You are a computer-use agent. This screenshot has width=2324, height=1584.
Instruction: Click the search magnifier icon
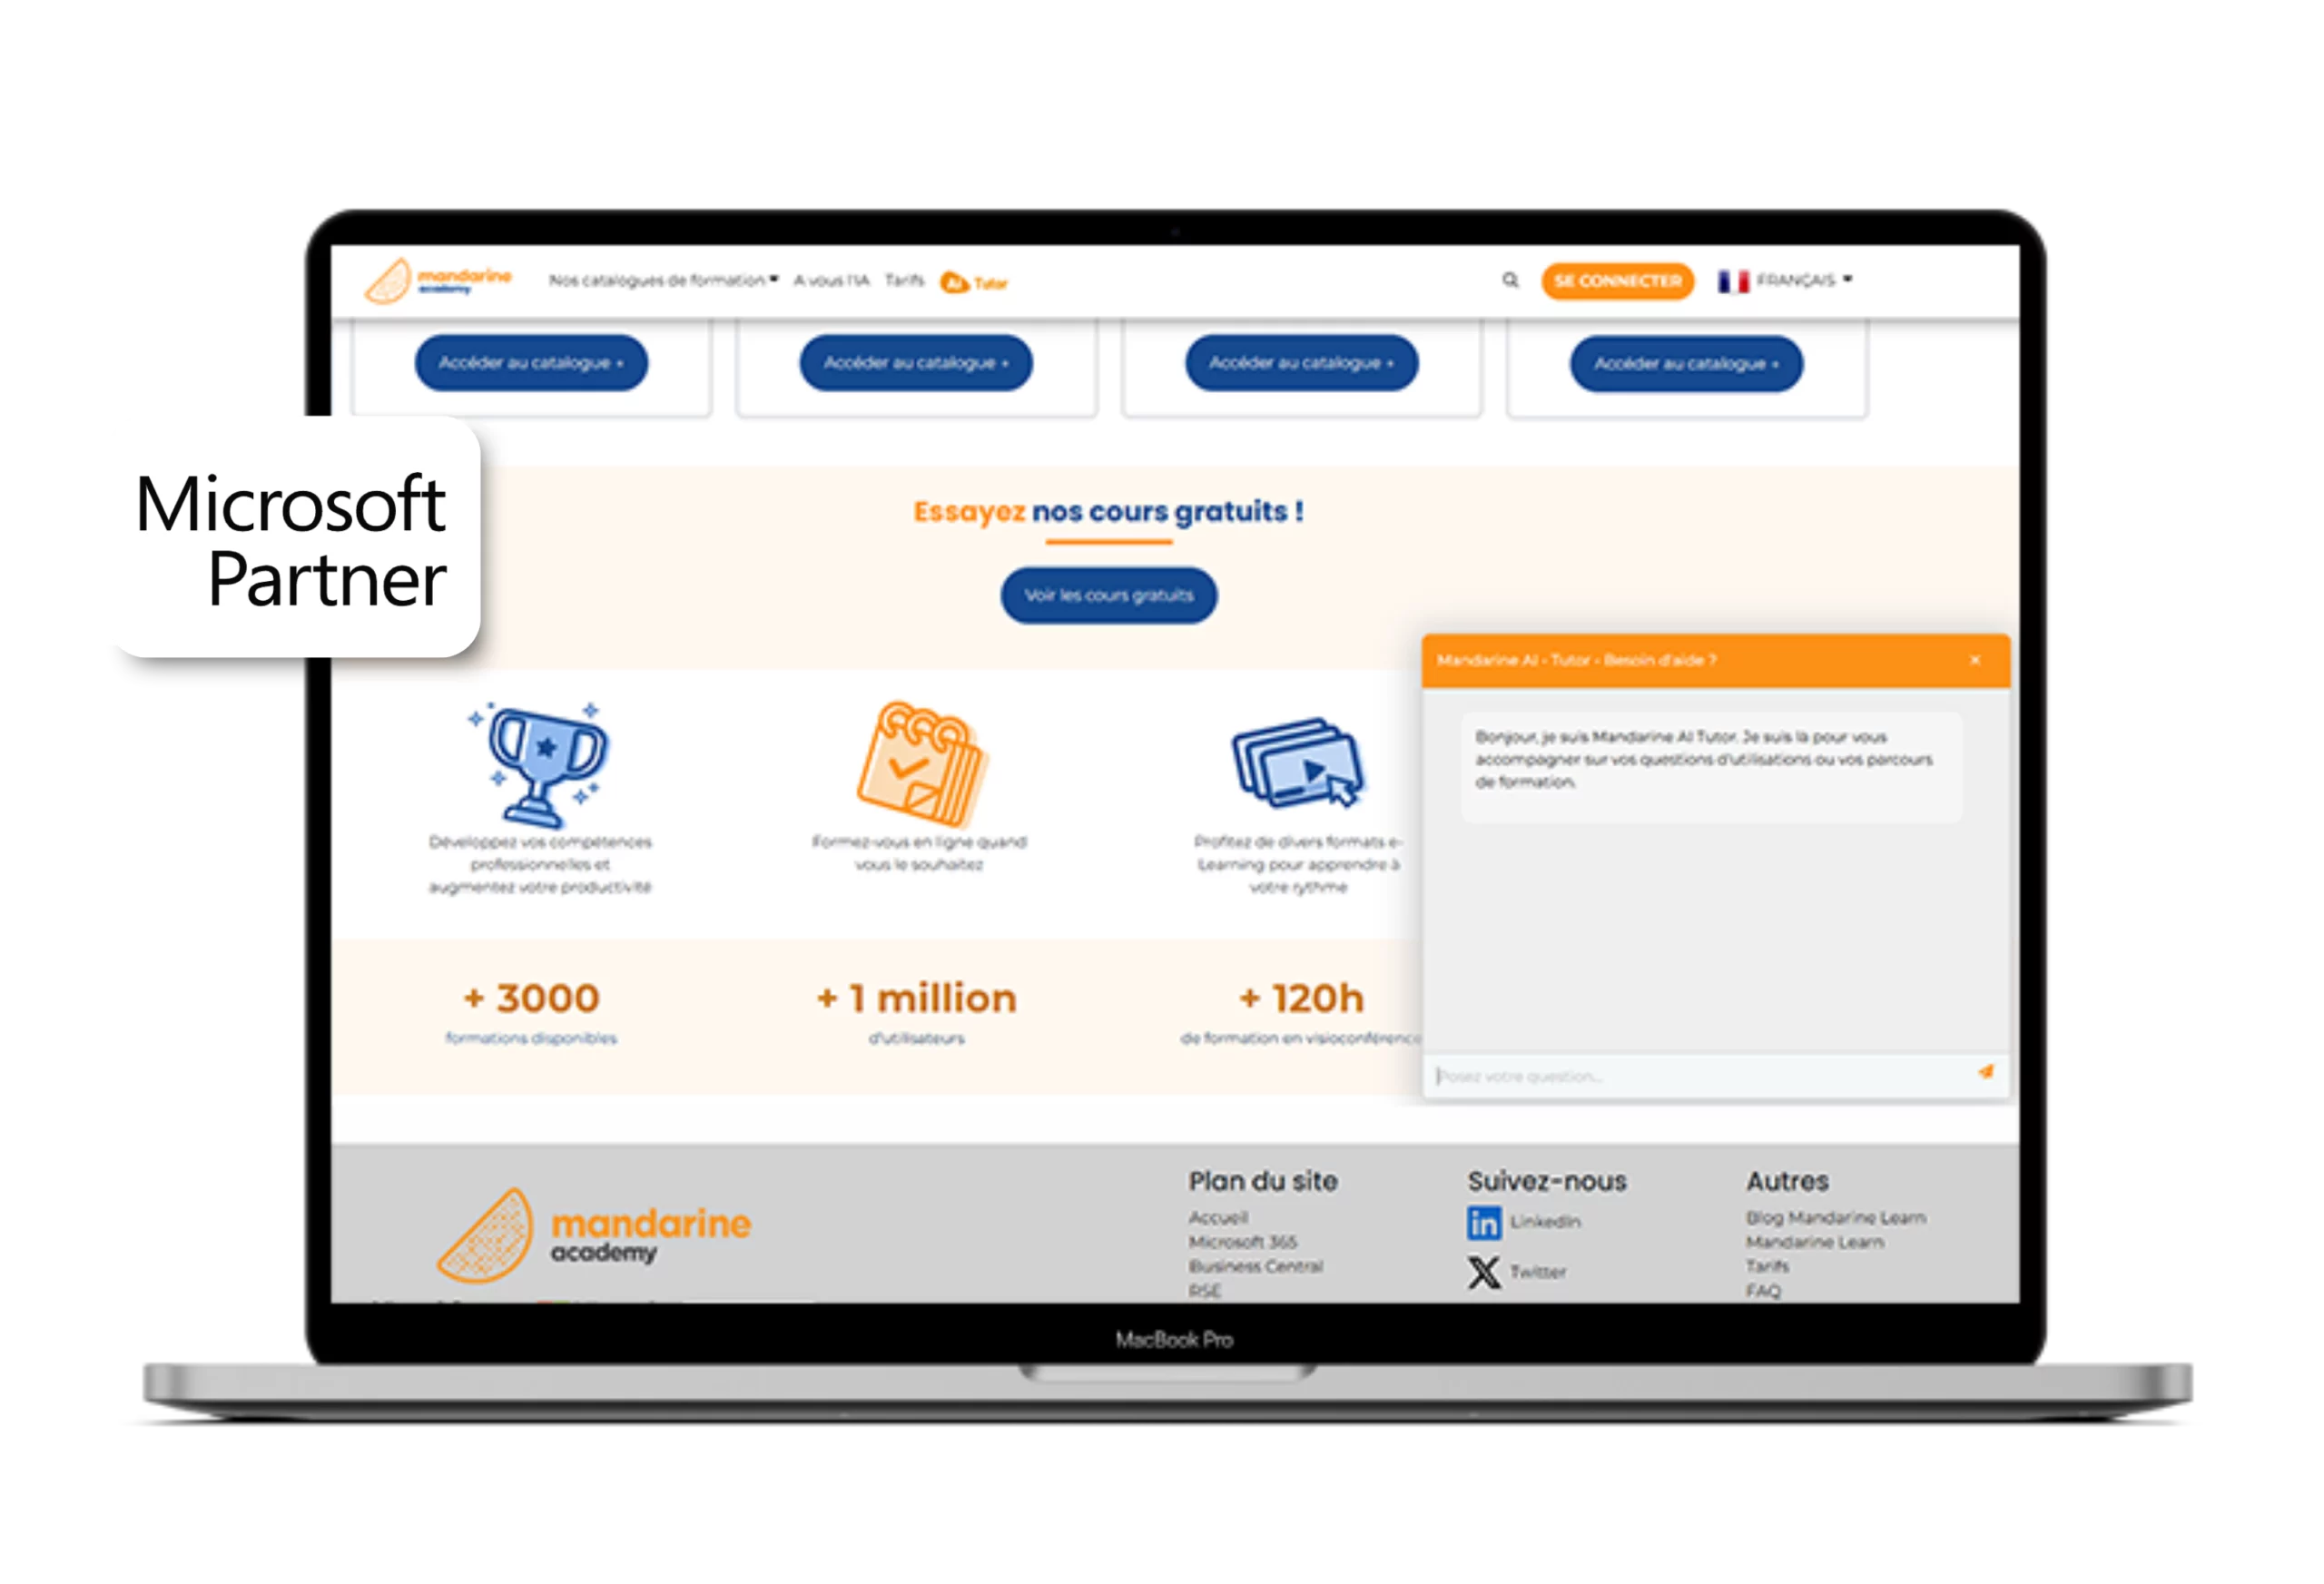click(1510, 280)
